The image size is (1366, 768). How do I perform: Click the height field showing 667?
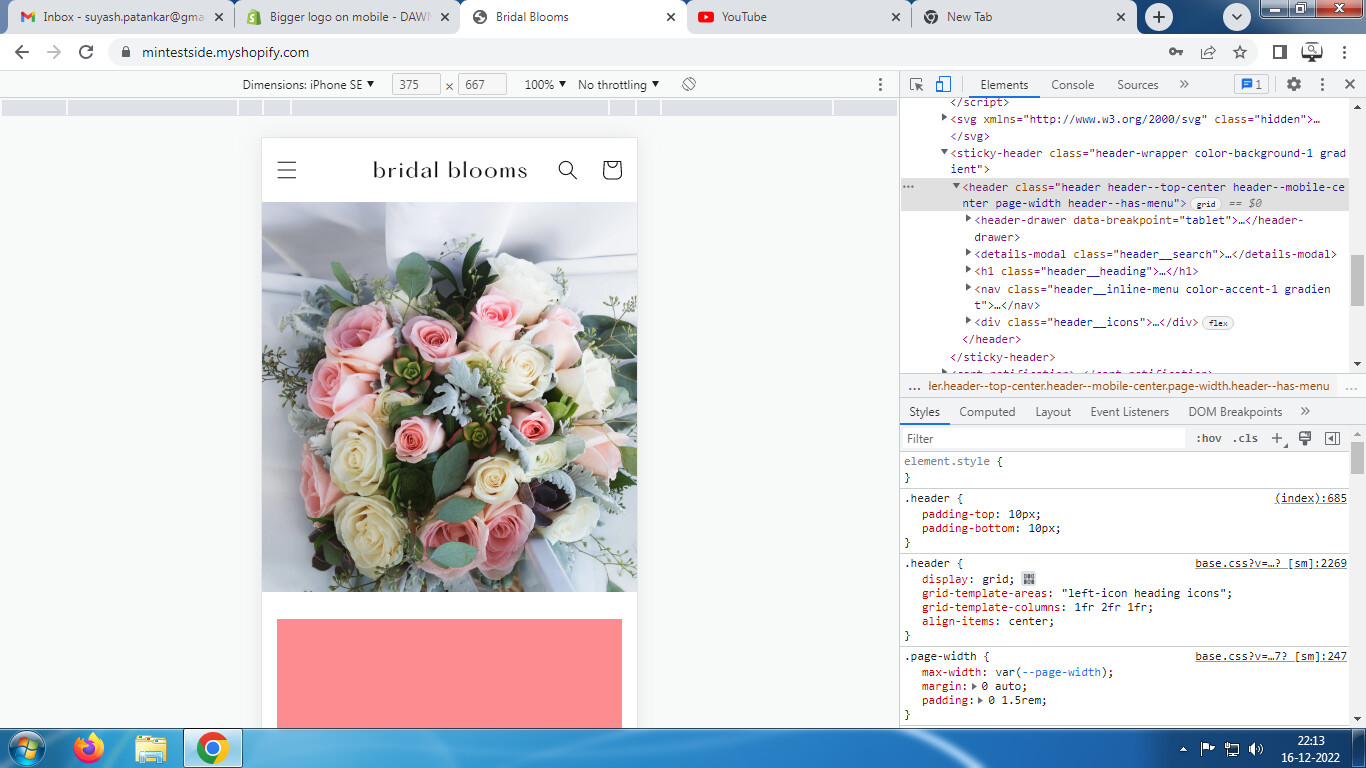pyautogui.click(x=482, y=85)
